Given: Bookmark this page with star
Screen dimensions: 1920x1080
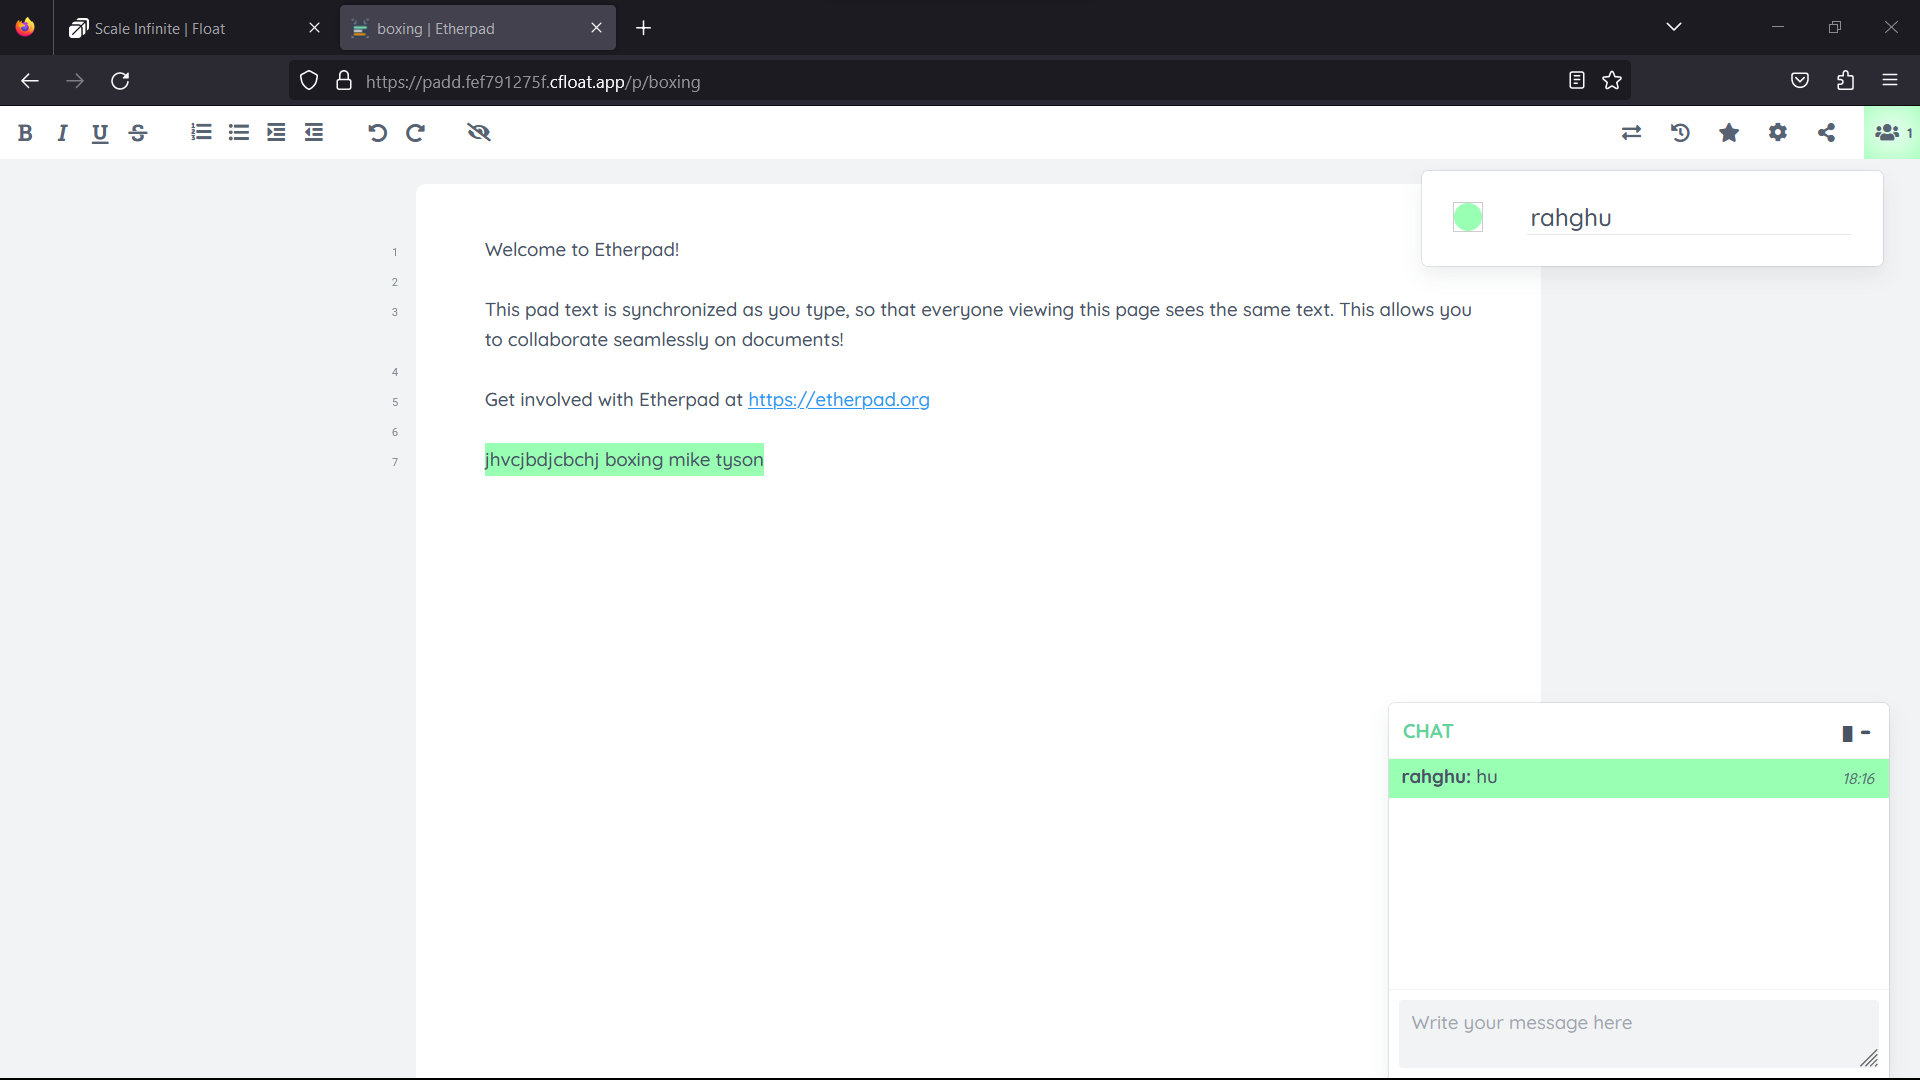Looking at the screenshot, I should [1612, 81].
